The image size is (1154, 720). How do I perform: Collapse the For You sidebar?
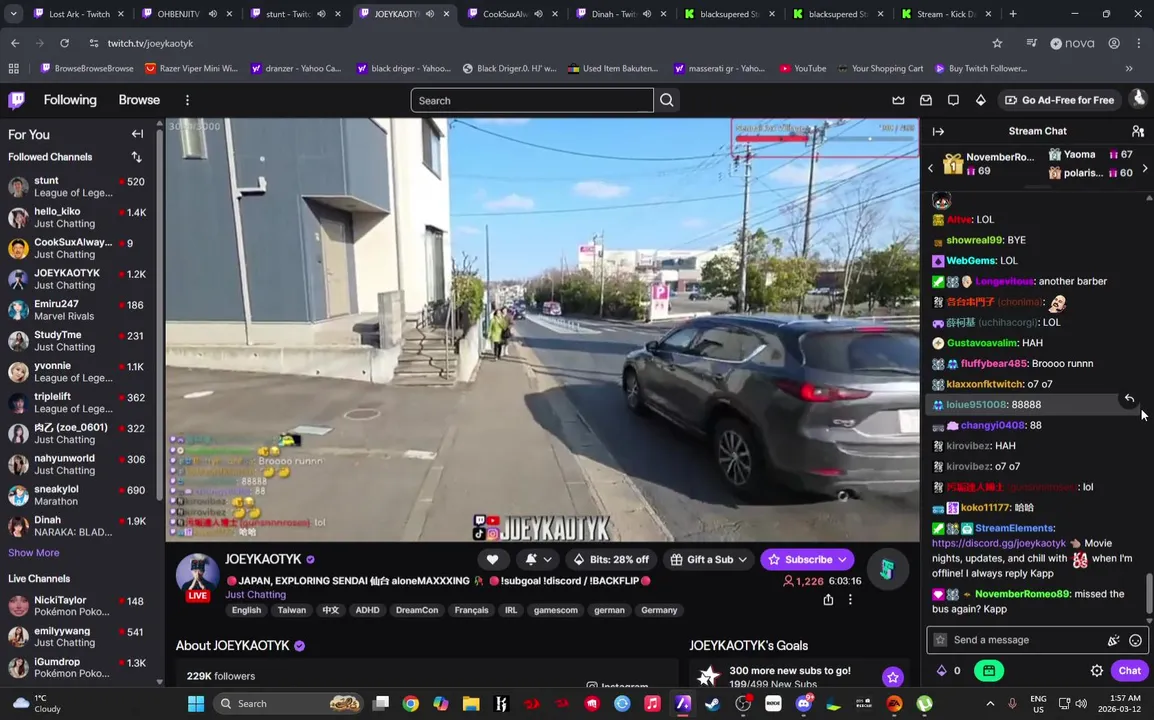137,134
